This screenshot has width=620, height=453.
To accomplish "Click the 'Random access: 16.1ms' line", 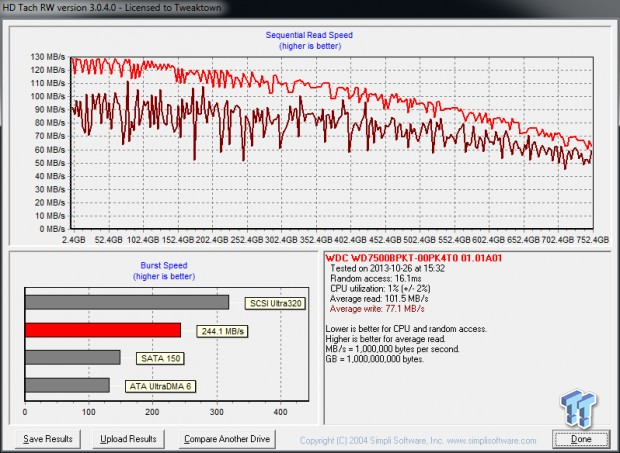I will (x=375, y=279).
